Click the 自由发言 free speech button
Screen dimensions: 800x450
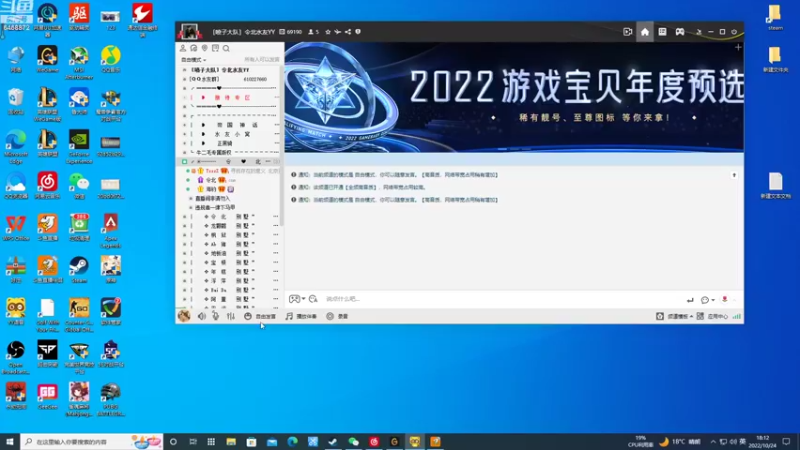click(x=260, y=316)
